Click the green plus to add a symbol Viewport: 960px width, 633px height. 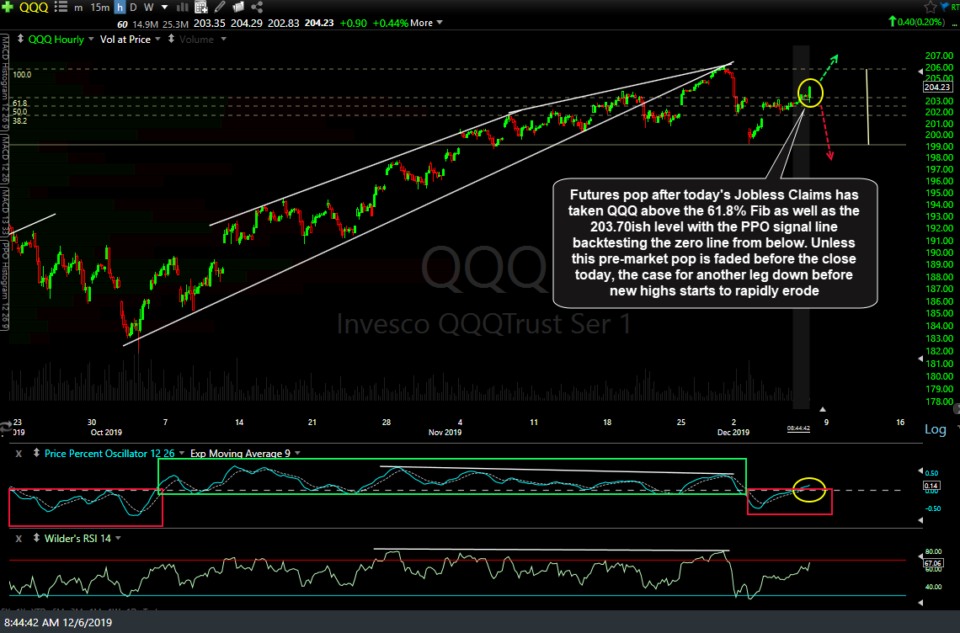tap(8, 7)
